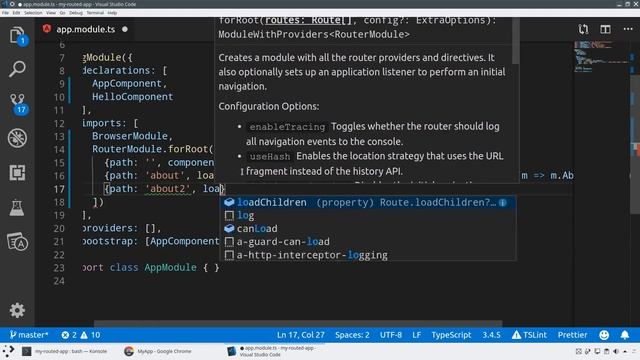Click the master* git branch indicator

29,335
